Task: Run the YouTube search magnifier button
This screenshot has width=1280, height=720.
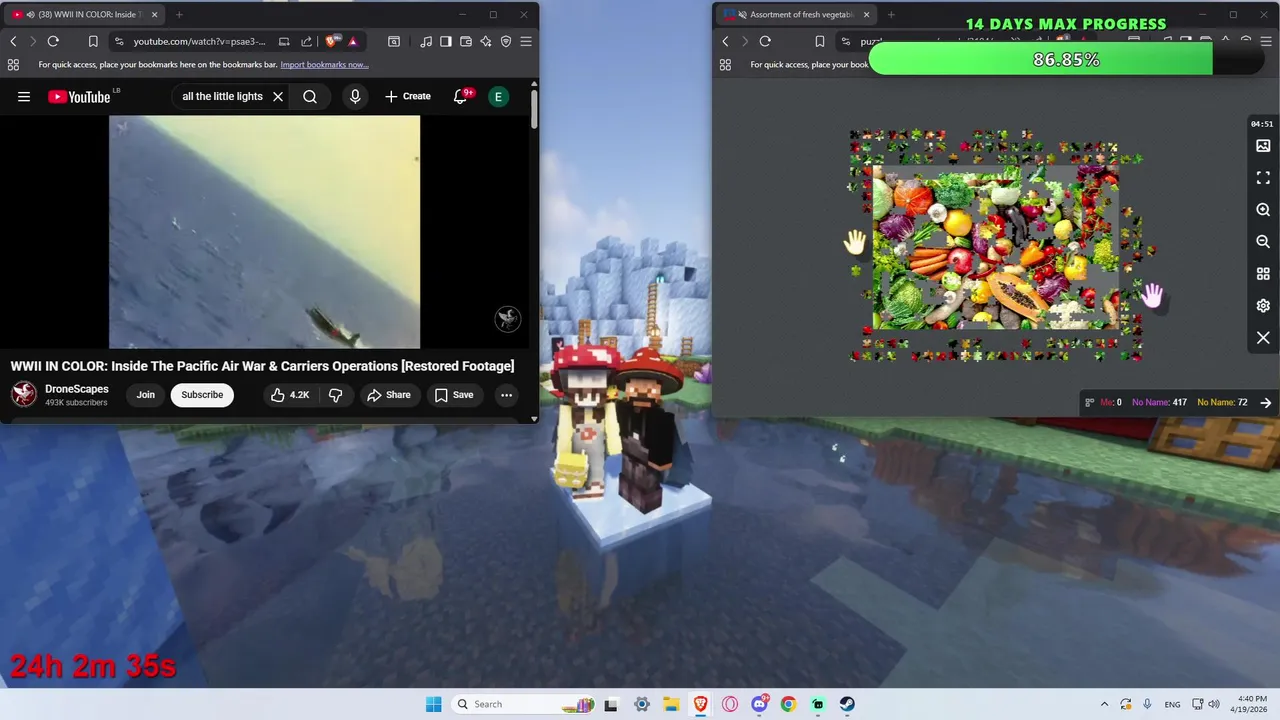Action: coord(310,97)
